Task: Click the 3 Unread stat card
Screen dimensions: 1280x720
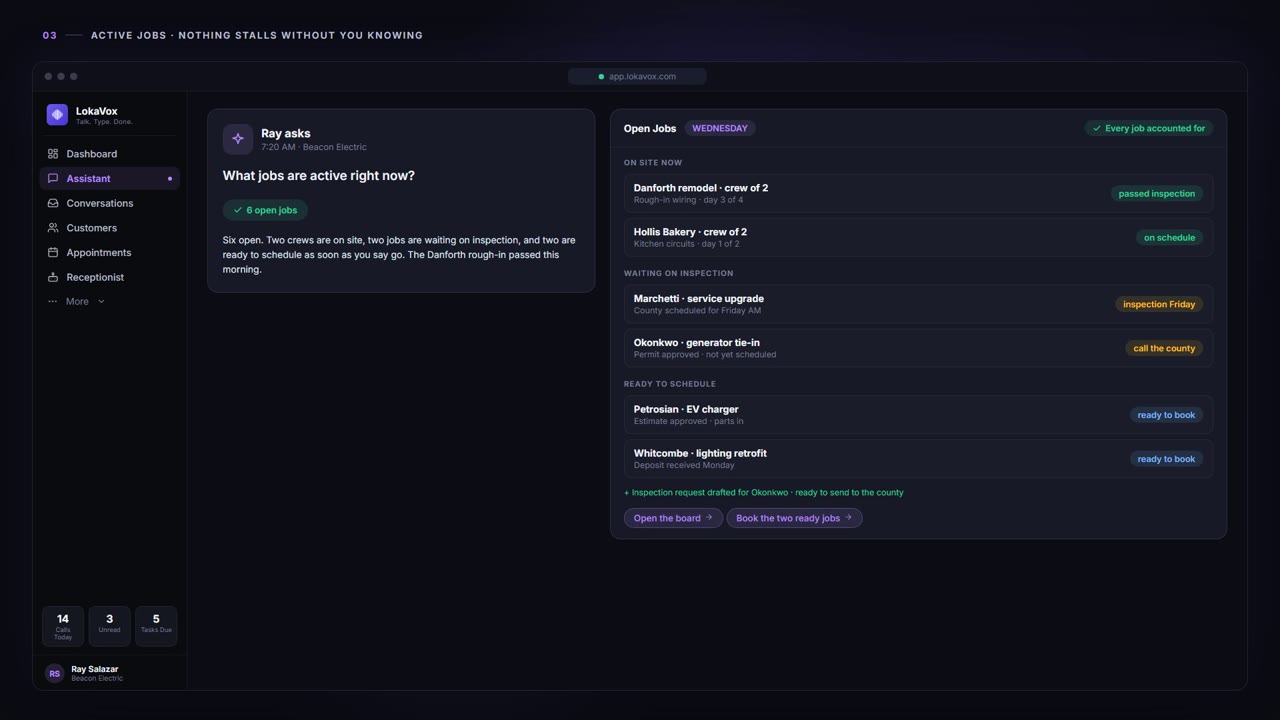Action: 109,626
